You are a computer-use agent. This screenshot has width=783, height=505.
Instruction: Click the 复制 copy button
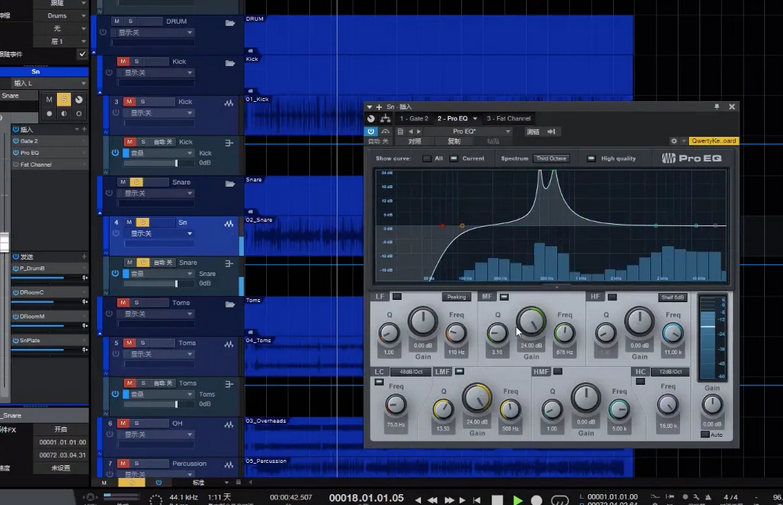454,141
